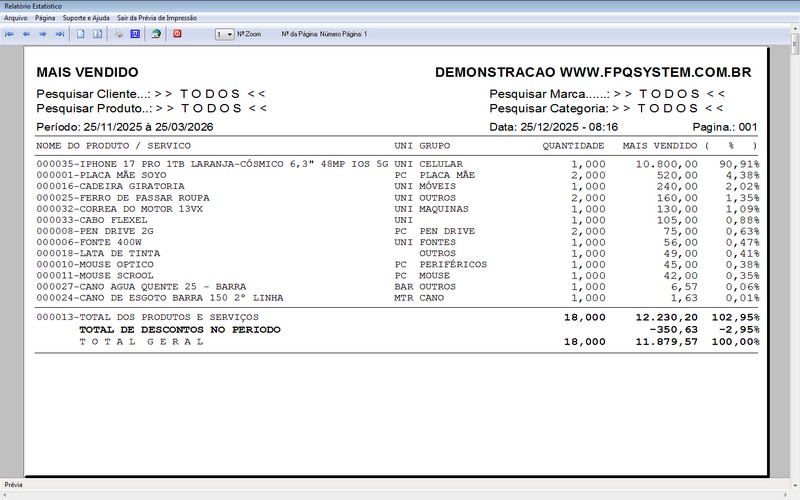The width and height of the screenshot is (800, 500).
Task: Click the vertical scrollbar thumb
Action: (795, 44)
